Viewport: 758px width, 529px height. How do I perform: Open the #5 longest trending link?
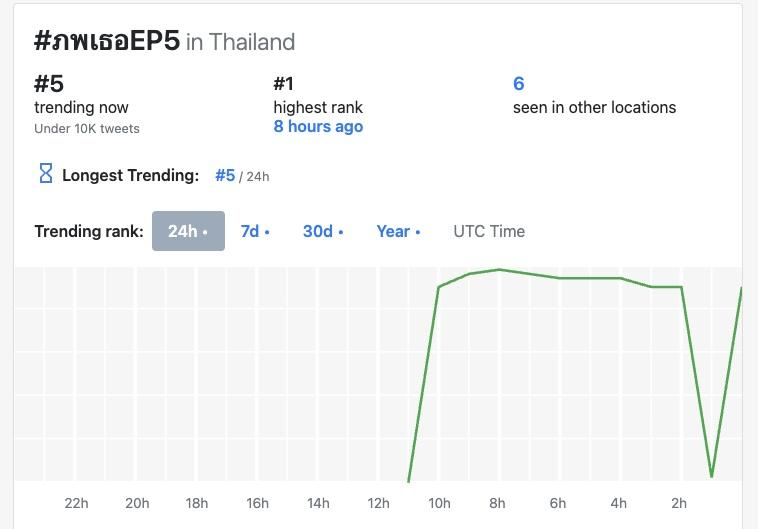(225, 175)
